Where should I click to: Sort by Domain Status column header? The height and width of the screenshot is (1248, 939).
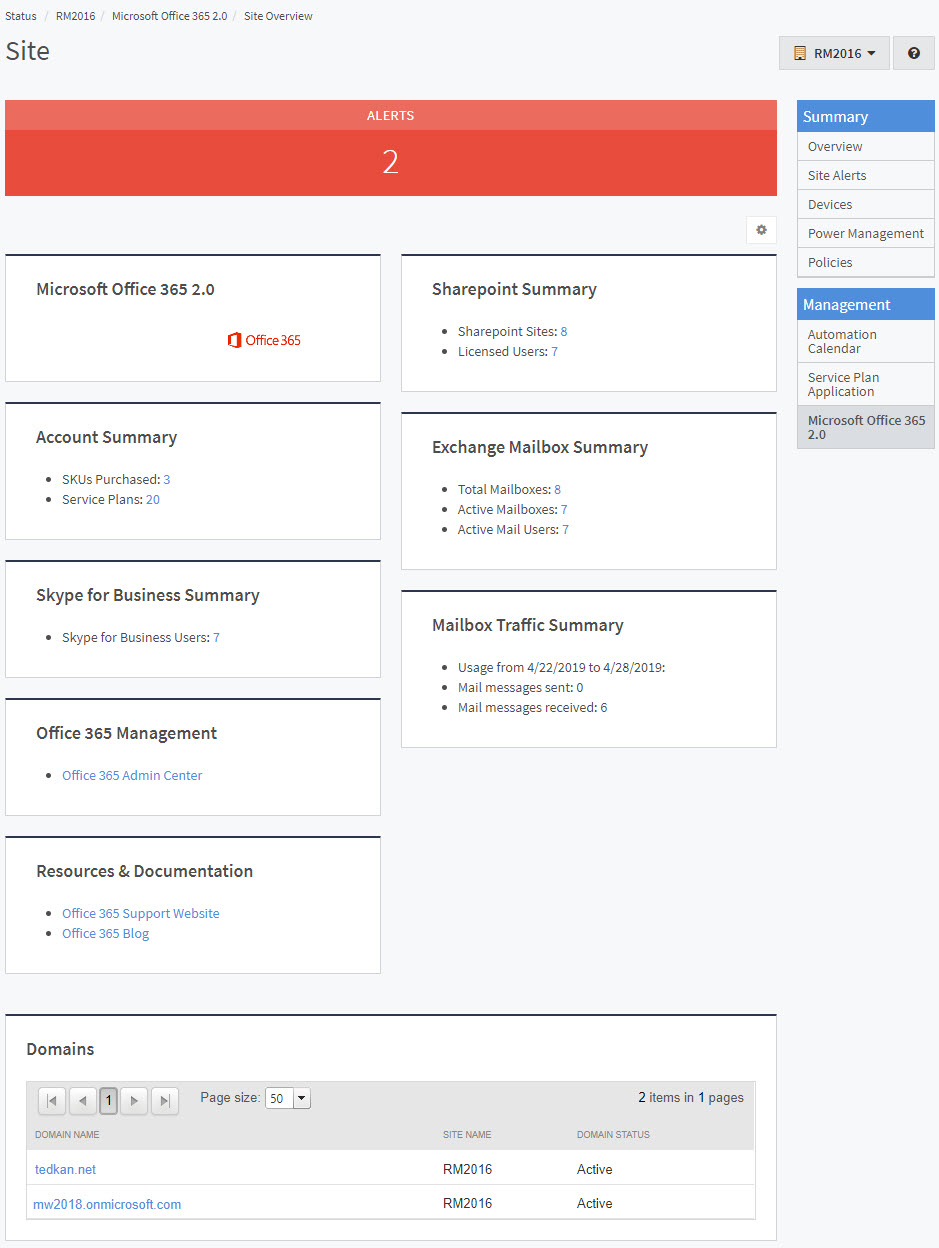613,1135
